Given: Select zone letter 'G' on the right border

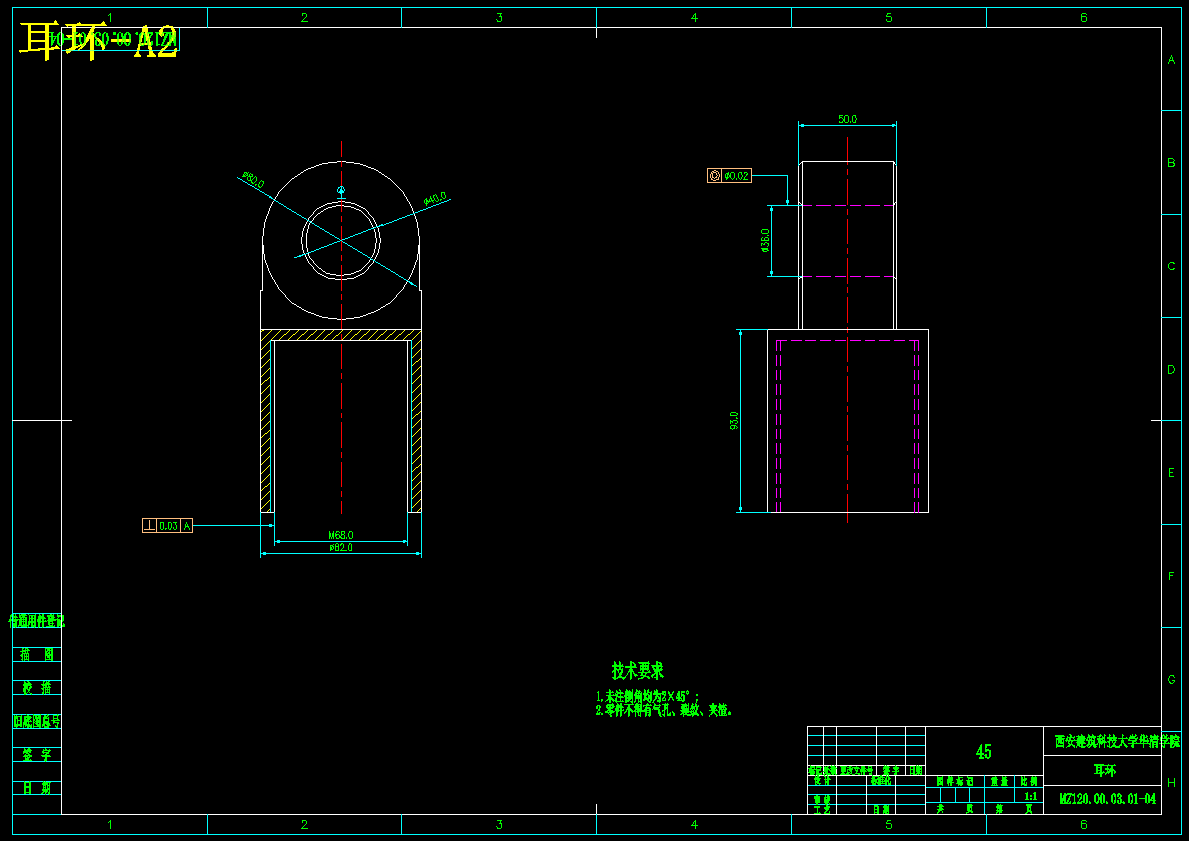Looking at the screenshot, I should coord(1171,680).
